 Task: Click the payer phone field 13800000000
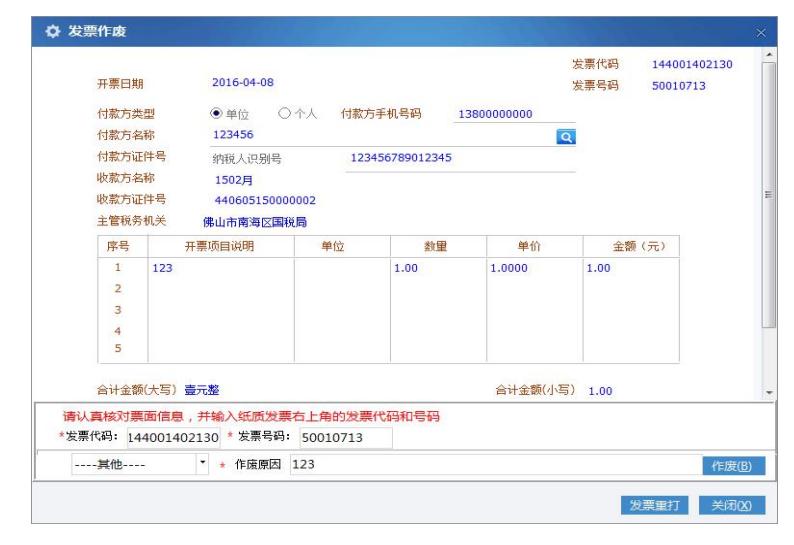pyautogui.click(x=514, y=114)
